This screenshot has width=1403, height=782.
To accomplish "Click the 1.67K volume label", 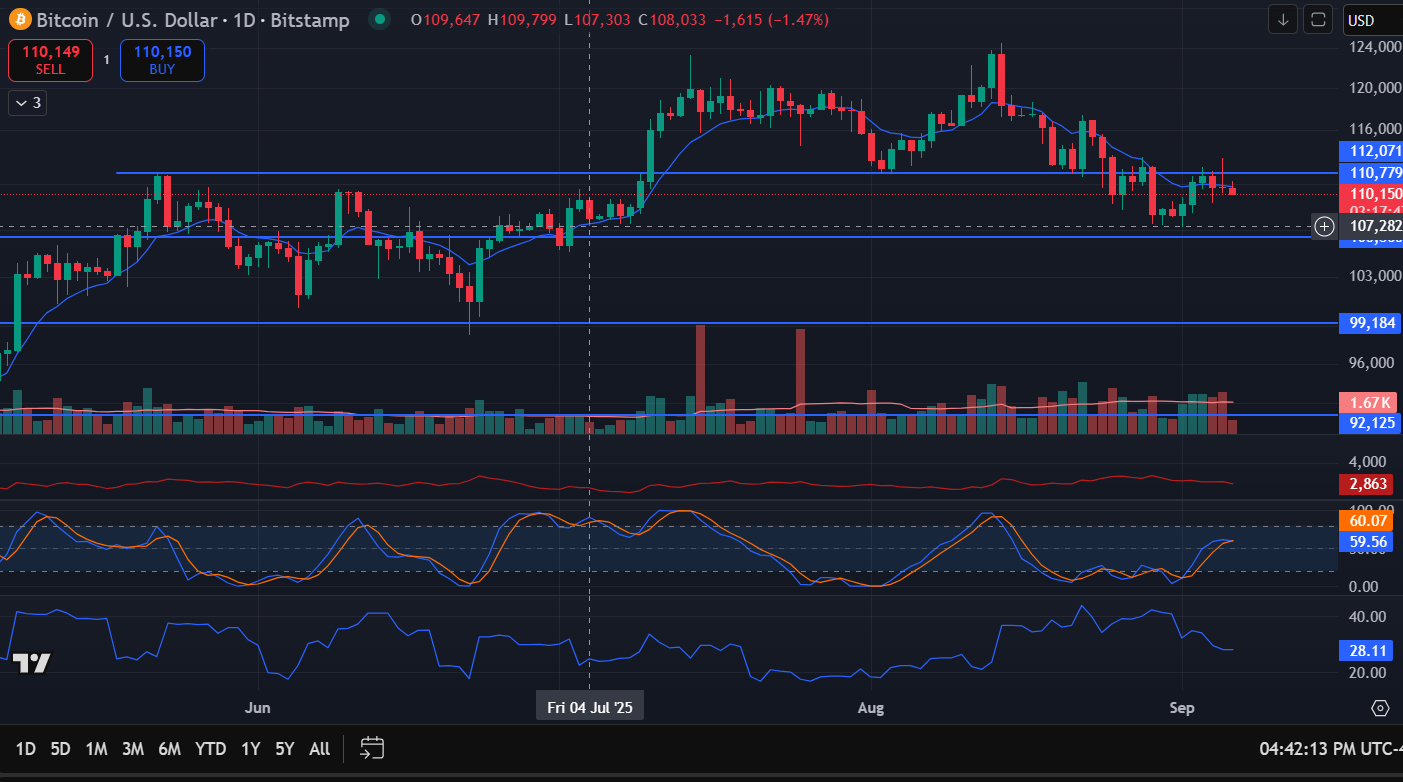I will pos(1370,402).
